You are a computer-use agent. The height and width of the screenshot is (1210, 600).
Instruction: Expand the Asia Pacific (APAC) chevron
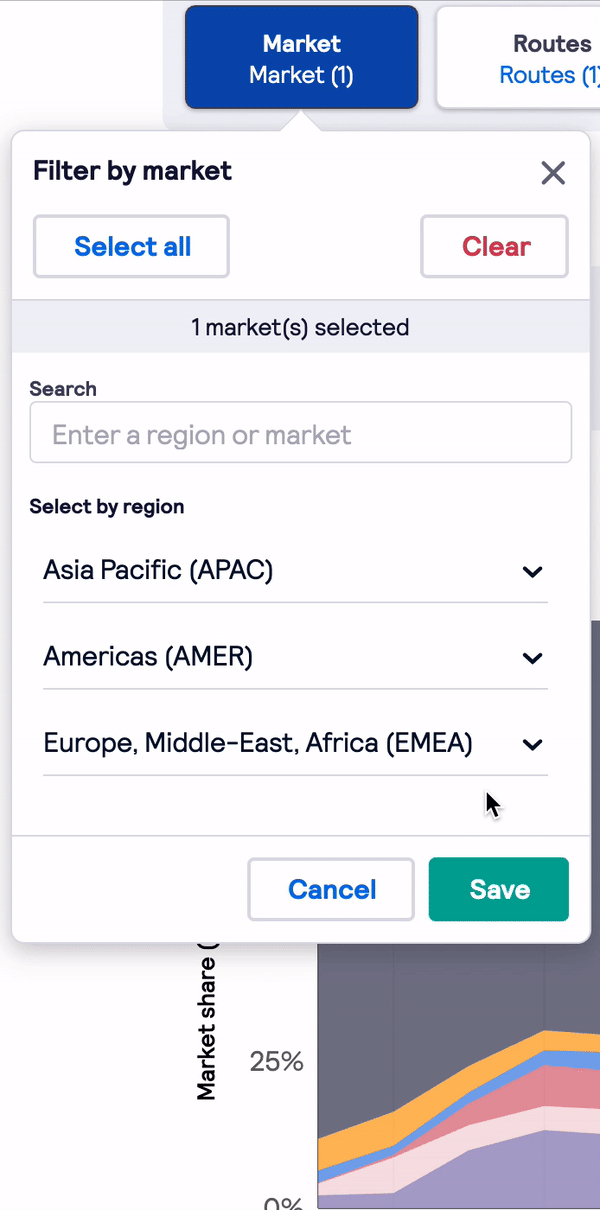tap(533, 572)
